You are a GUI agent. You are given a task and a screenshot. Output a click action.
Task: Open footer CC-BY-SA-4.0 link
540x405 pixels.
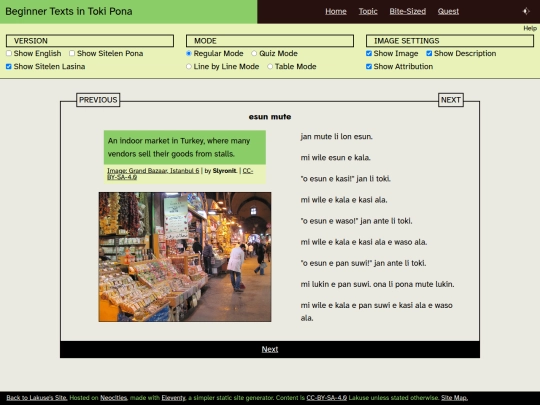[x=326, y=398]
